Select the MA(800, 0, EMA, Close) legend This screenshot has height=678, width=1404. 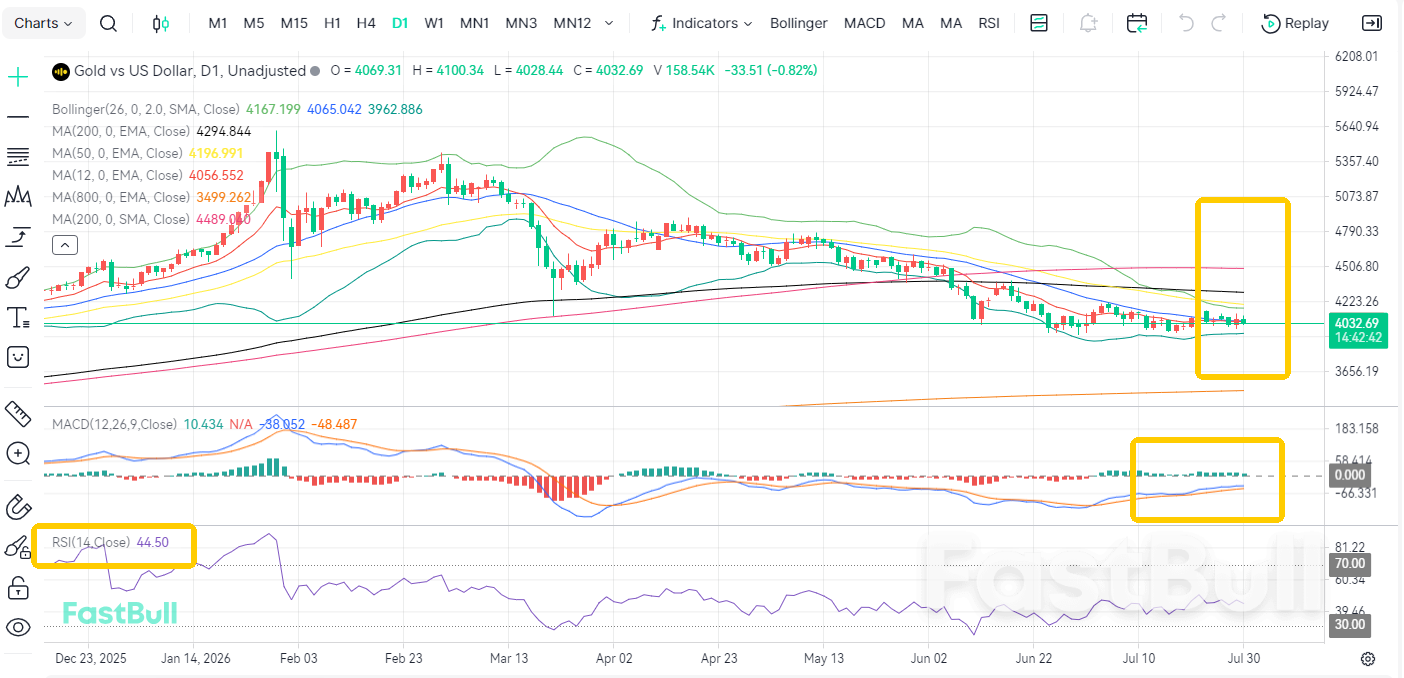tap(121, 197)
